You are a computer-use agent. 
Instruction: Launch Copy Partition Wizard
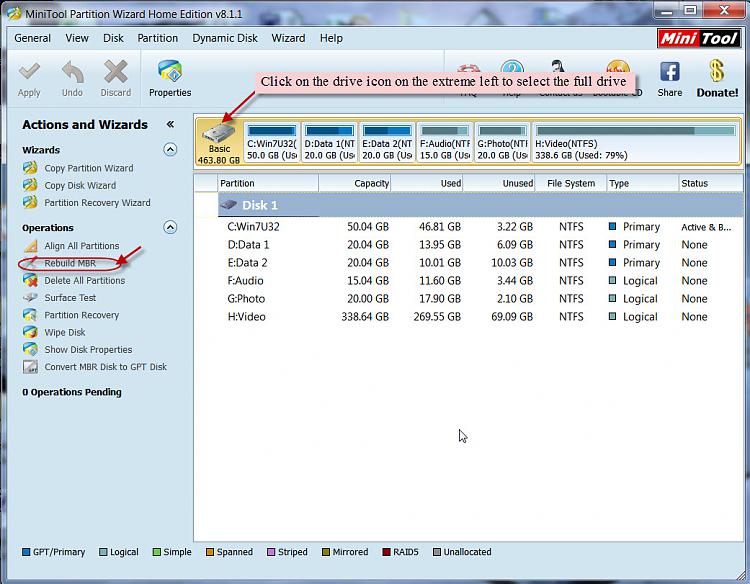click(x=88, y=168)
